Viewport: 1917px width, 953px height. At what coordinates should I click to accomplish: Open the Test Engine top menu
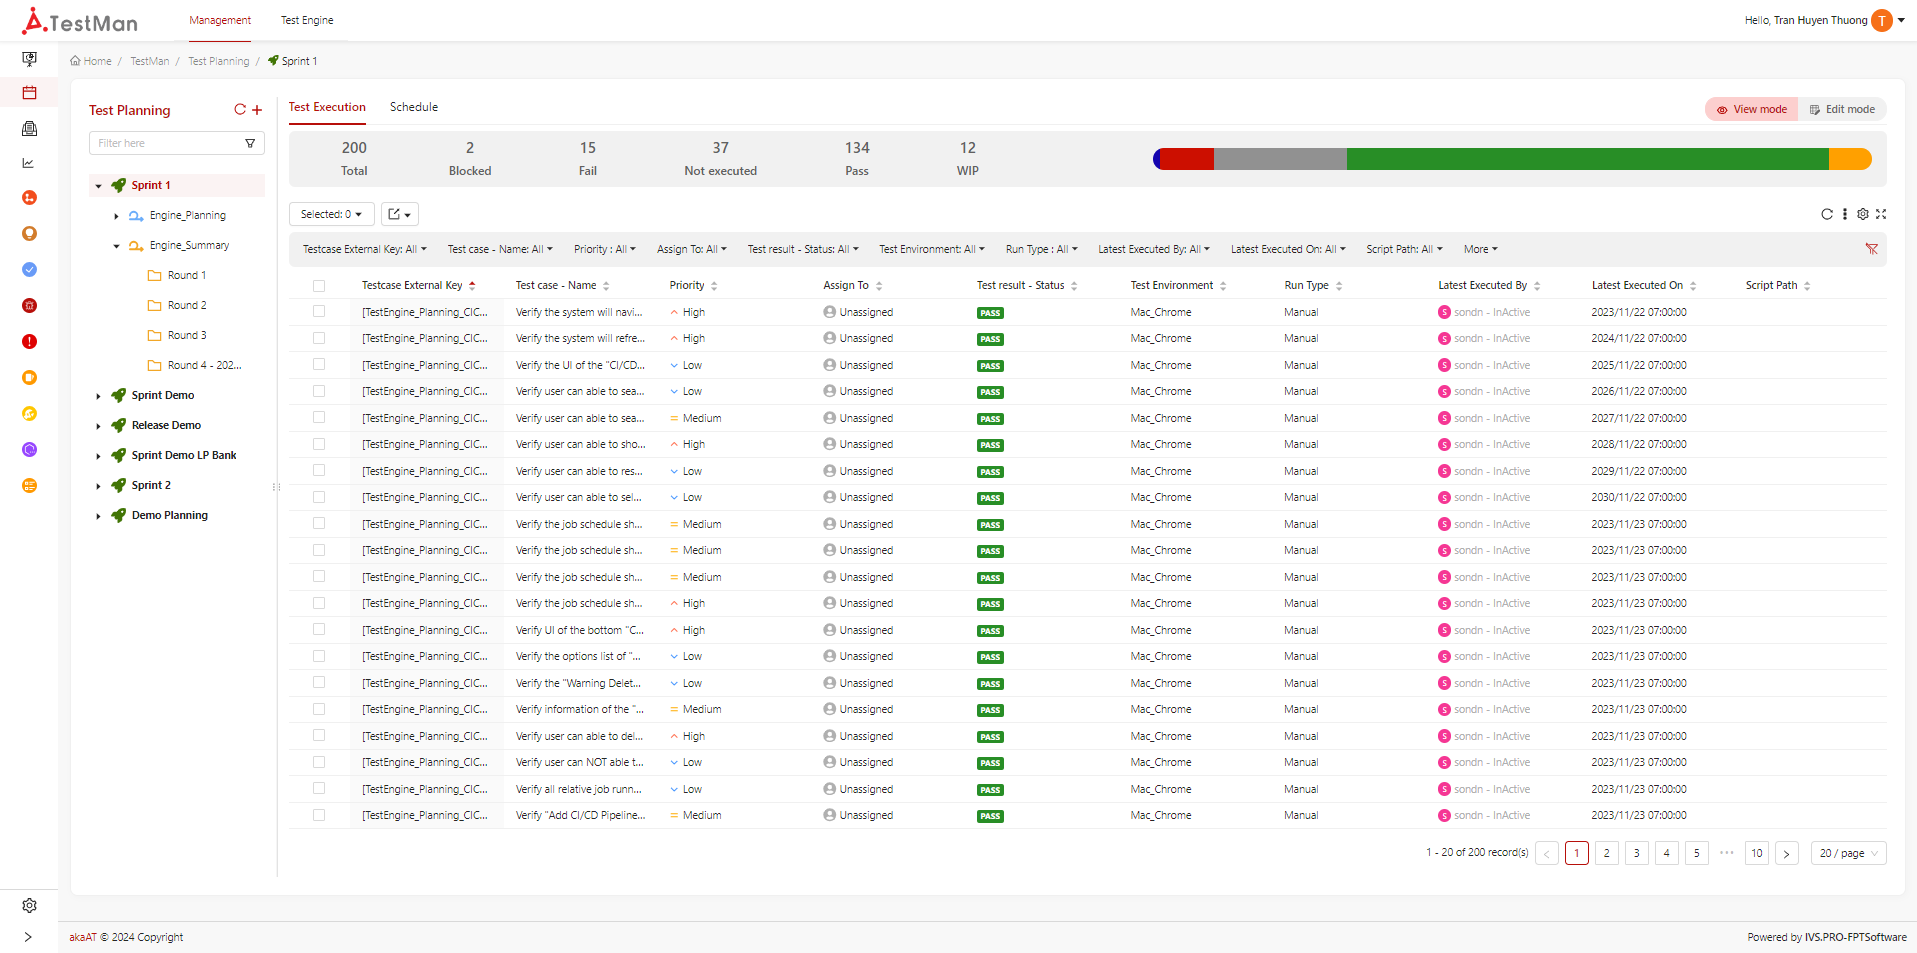click(307, 20)
